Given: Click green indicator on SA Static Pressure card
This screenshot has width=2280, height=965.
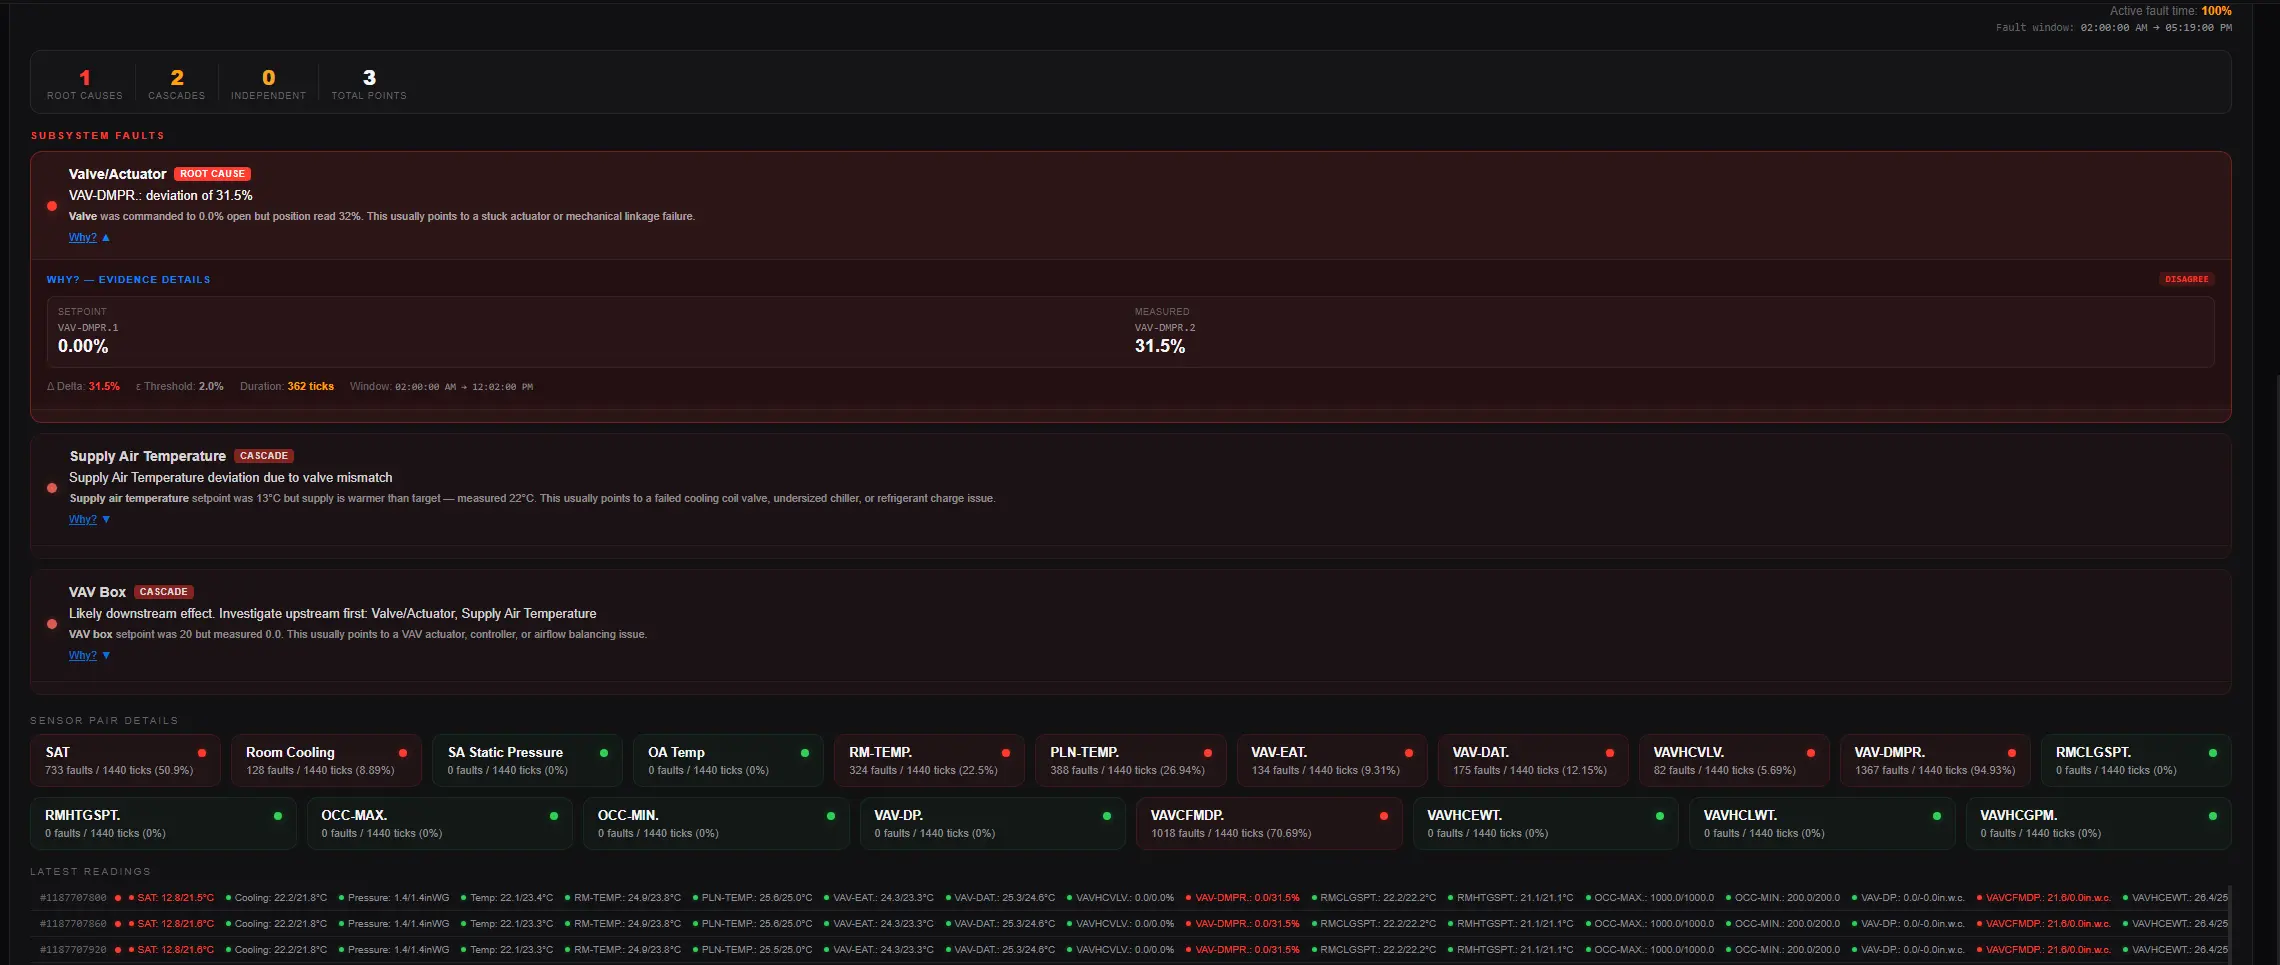Looking at the screenshot, I should click(604, 753).
